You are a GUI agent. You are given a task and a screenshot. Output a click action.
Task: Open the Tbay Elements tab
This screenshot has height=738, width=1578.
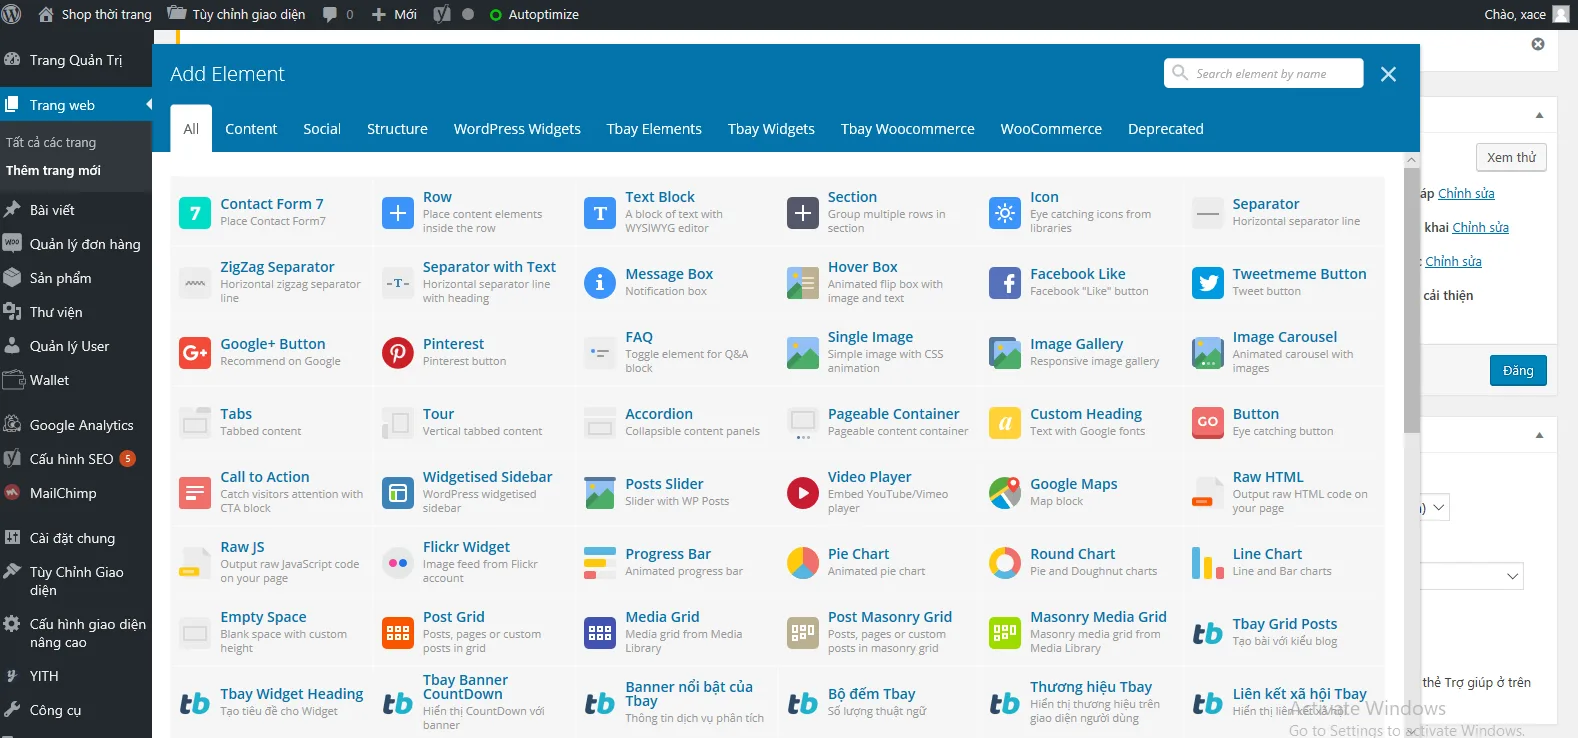(x=654, y=129)
